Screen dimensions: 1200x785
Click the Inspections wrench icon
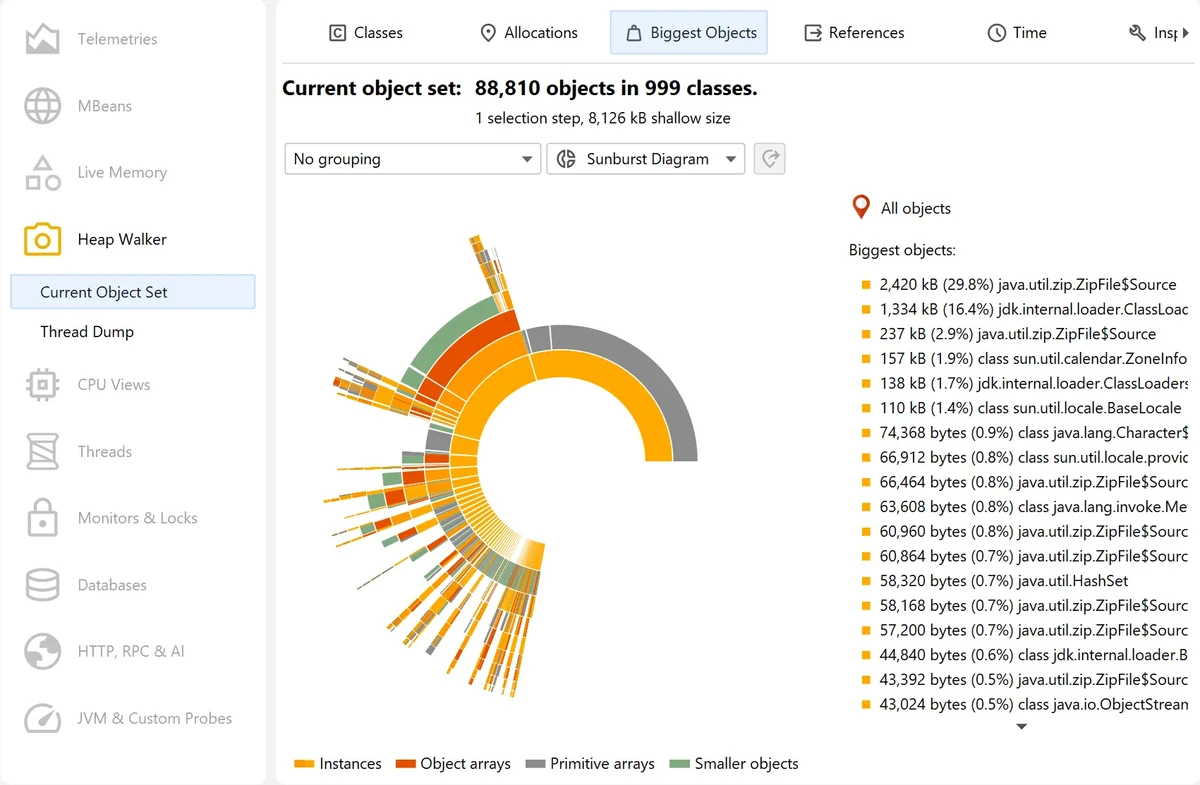click(x=1137, y=33)
